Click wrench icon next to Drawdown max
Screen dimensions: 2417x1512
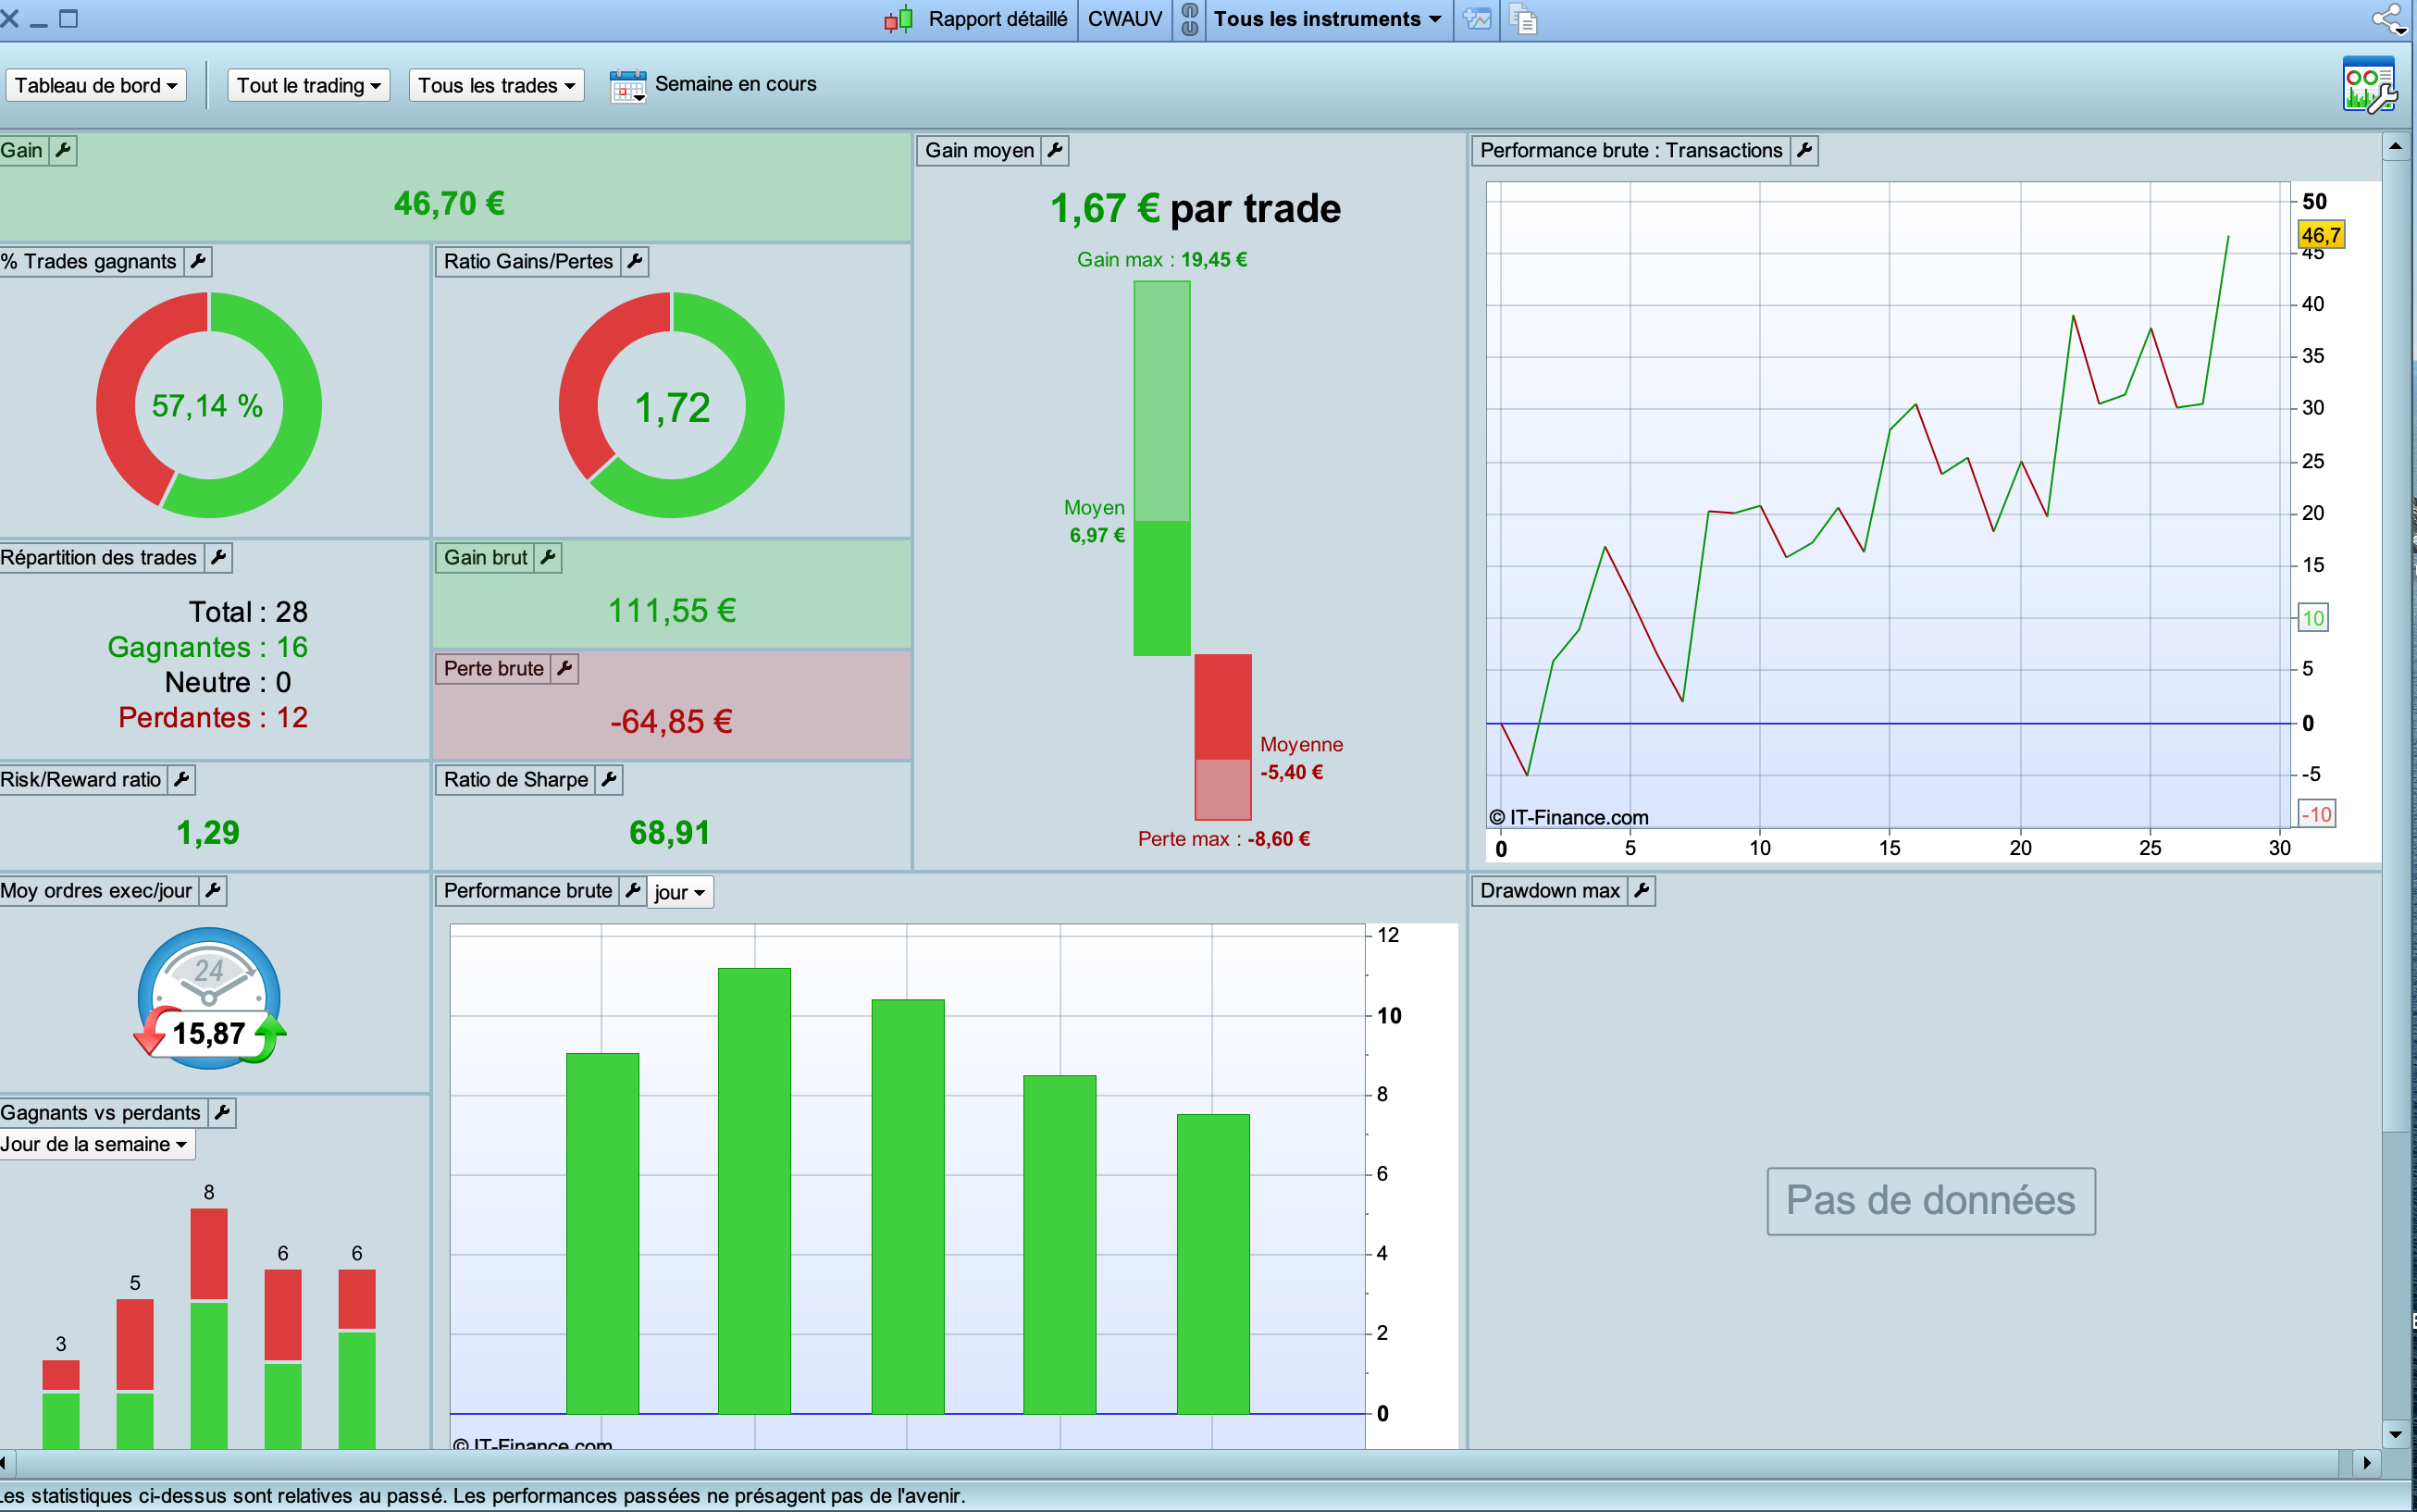pyautogui.click(x=1641, y=890)
